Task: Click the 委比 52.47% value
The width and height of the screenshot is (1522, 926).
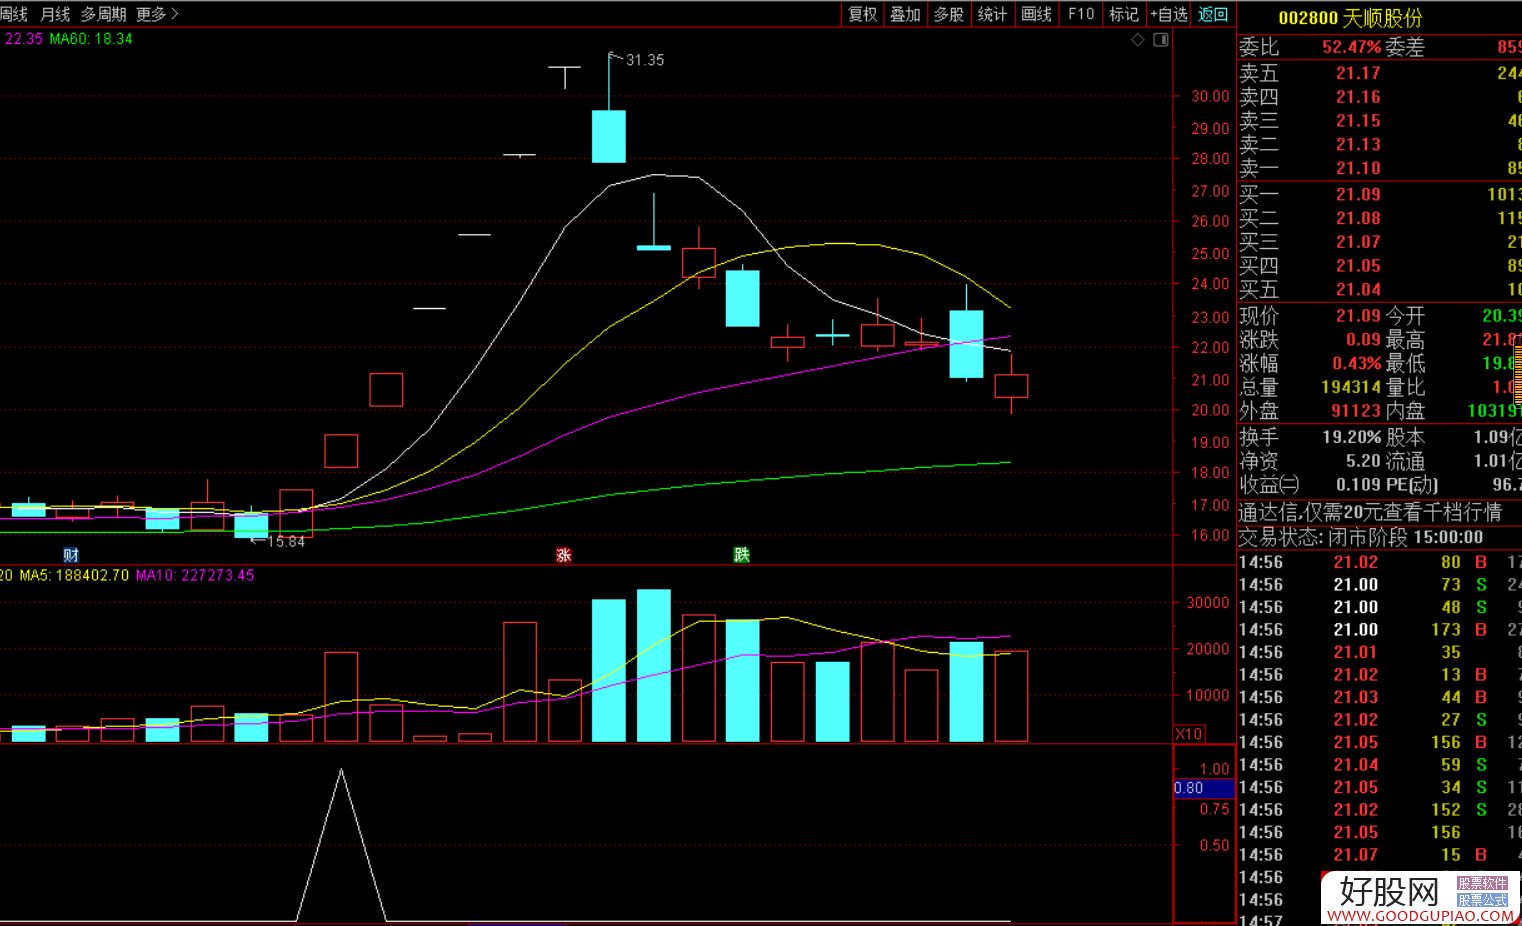Action: pos(1351,47)
